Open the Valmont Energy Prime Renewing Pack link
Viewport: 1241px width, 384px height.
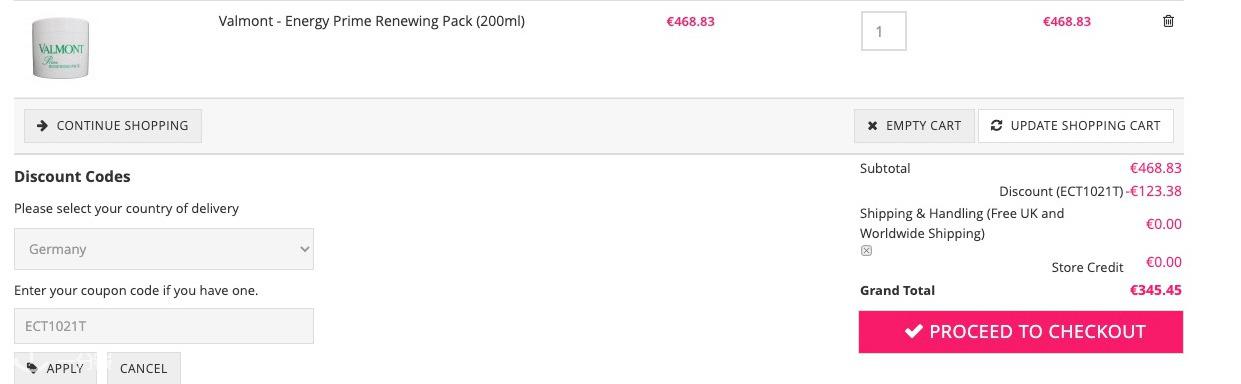coord(372,21)
